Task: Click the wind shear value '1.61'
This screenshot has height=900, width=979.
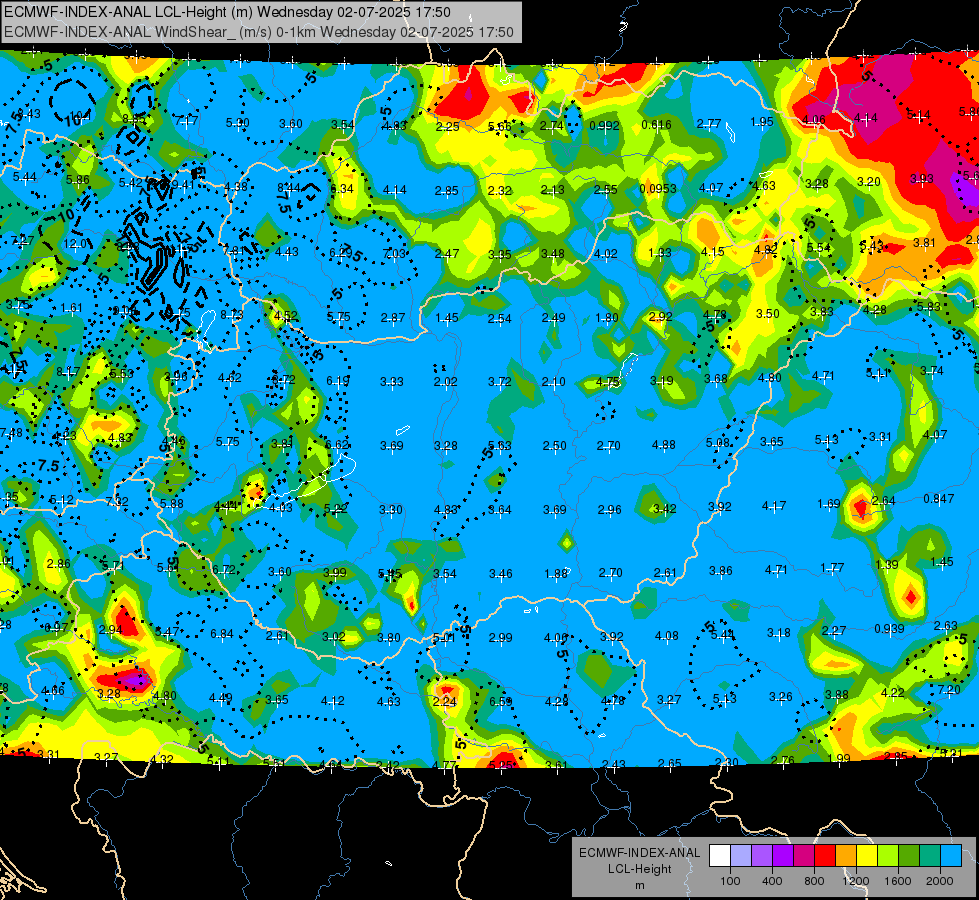Action: point(72,308)
